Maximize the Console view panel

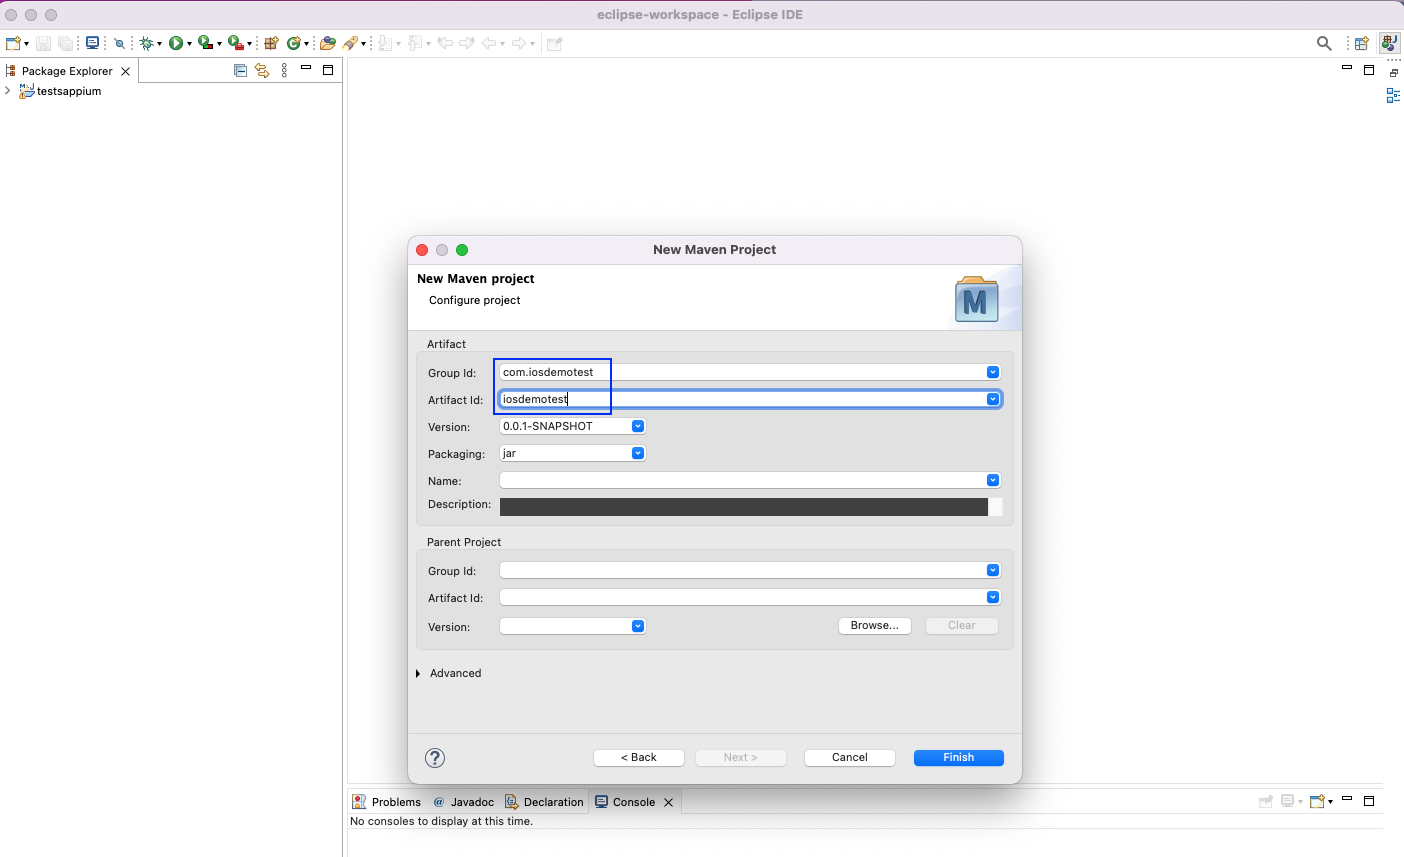[1369, 800]
